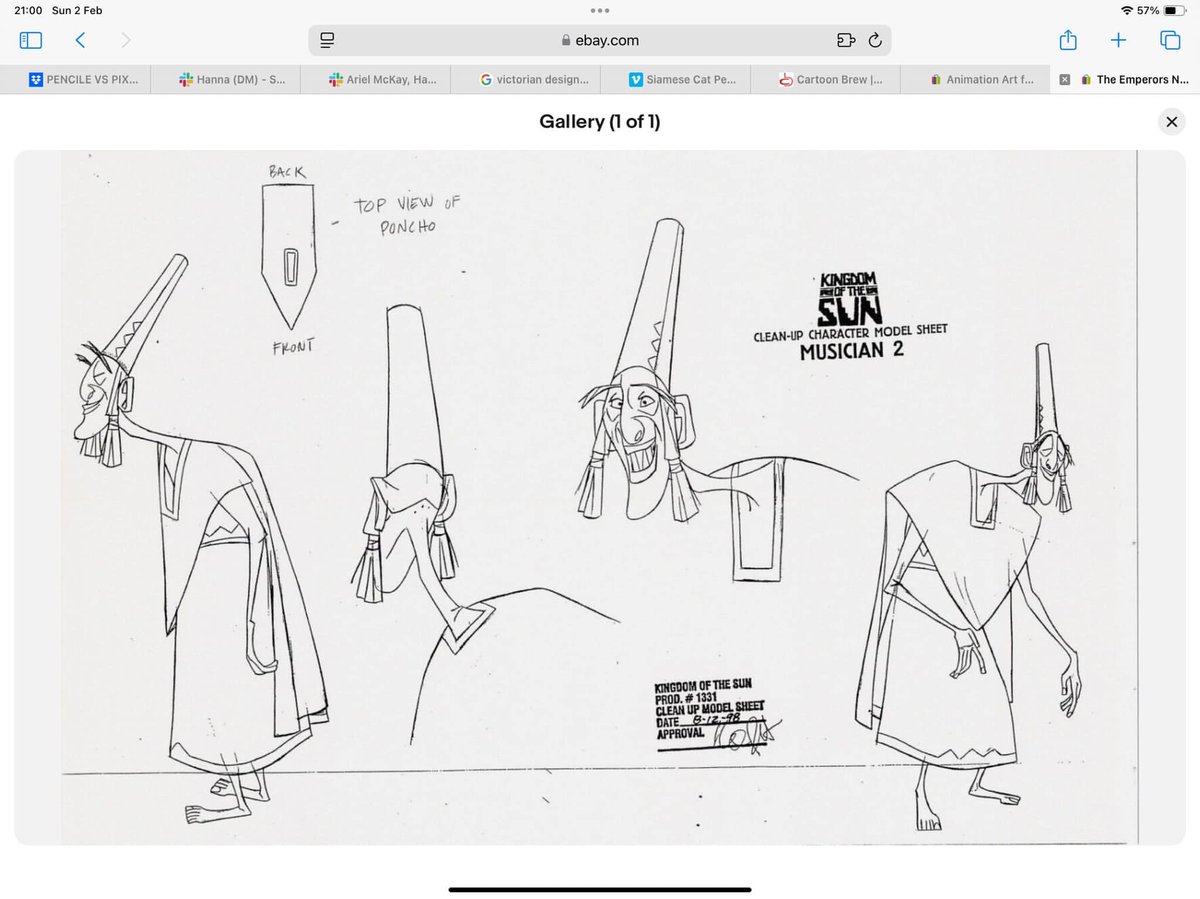
Task: Open a new tab with plus icon
Action: (x=1118, y=40)
